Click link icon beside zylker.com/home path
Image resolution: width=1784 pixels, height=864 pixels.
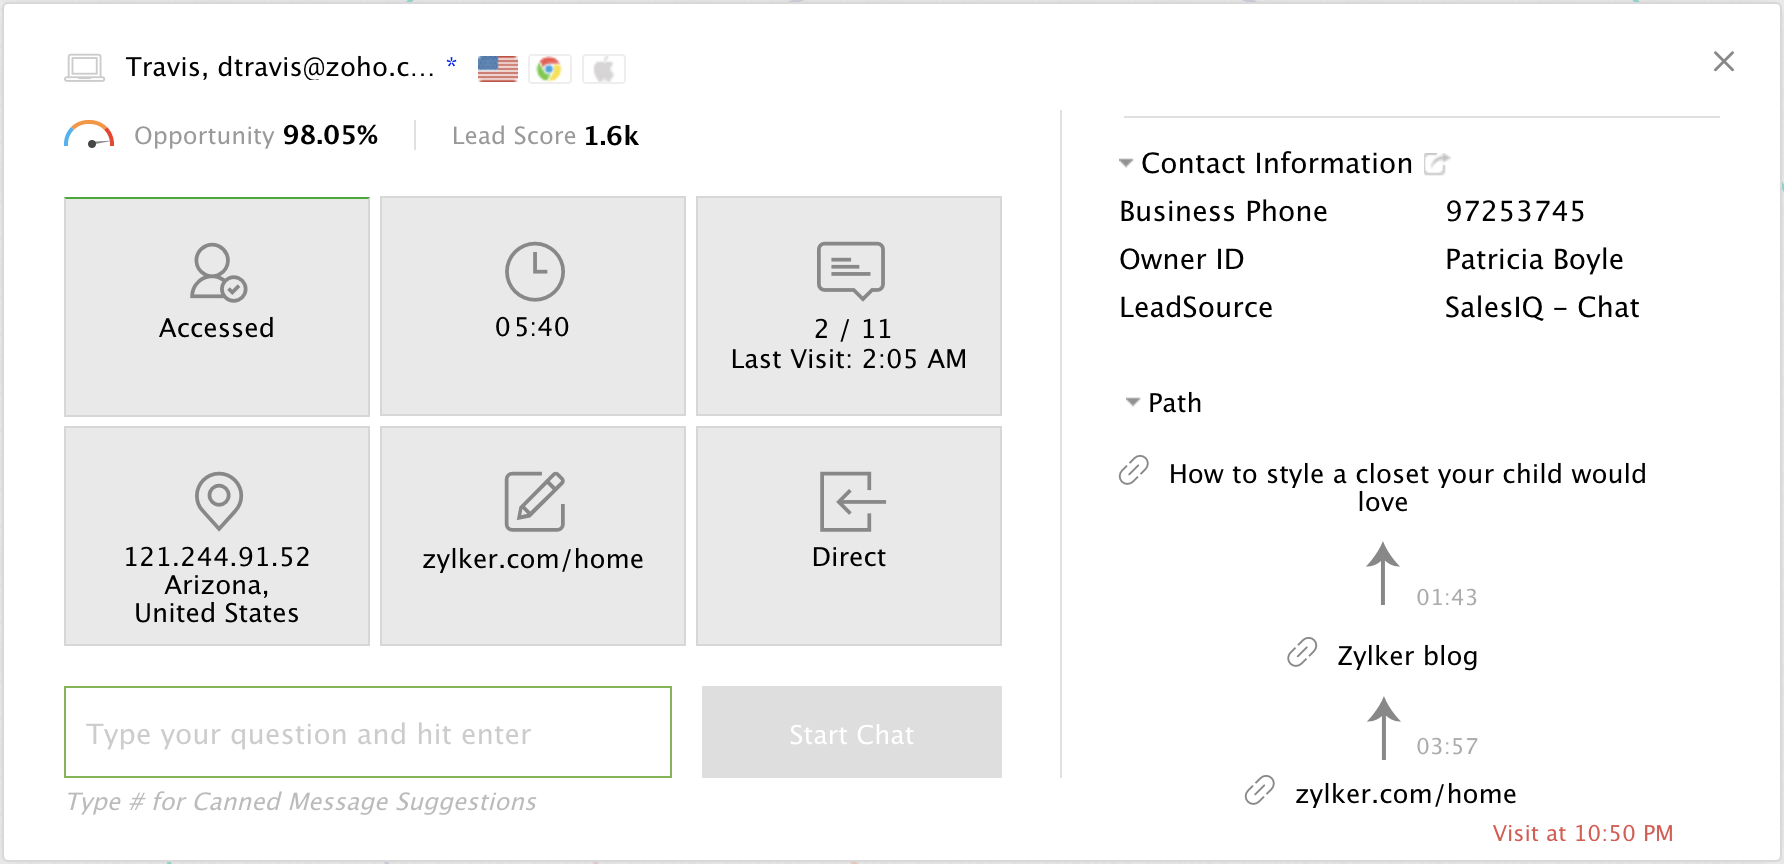pyautogui.click(x=1259, y=791)
